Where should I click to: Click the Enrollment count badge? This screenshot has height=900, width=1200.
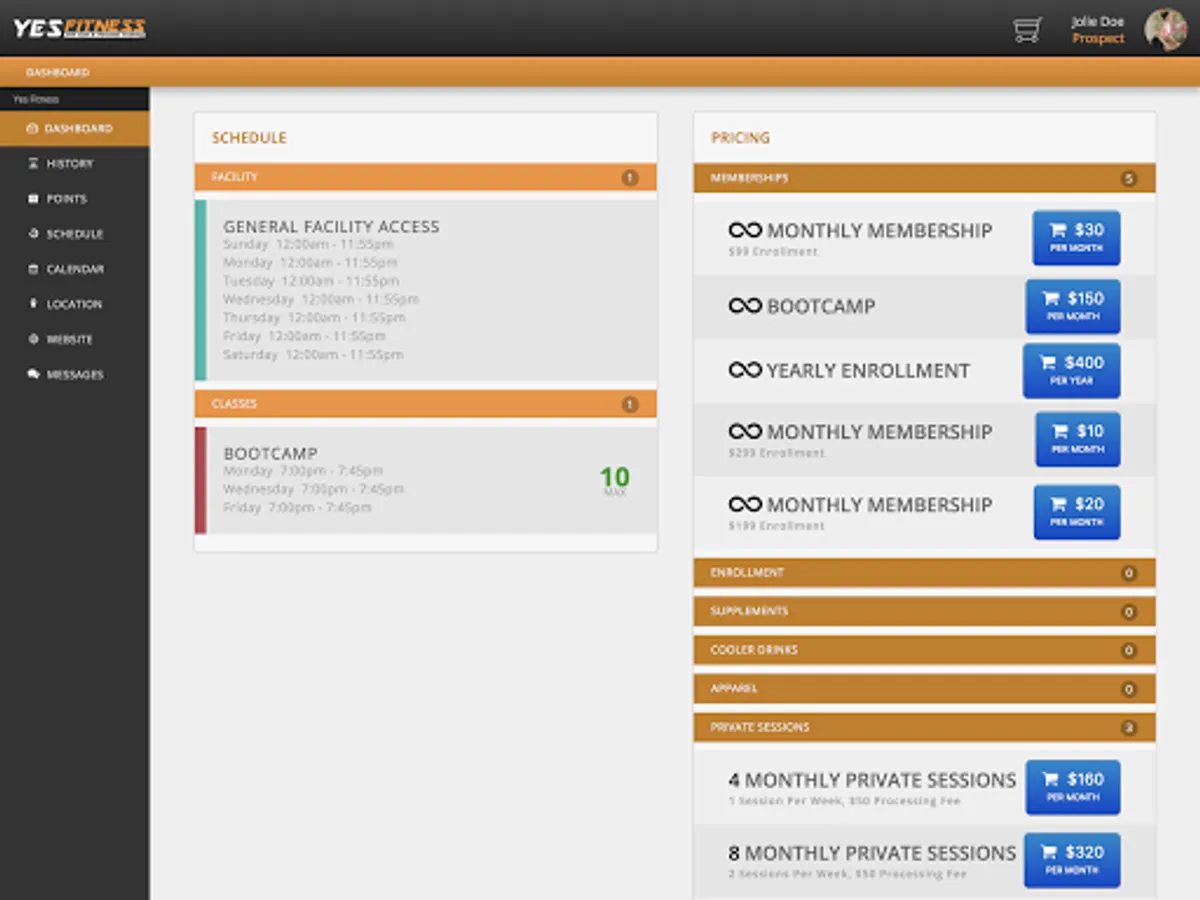pos(1129,574)
